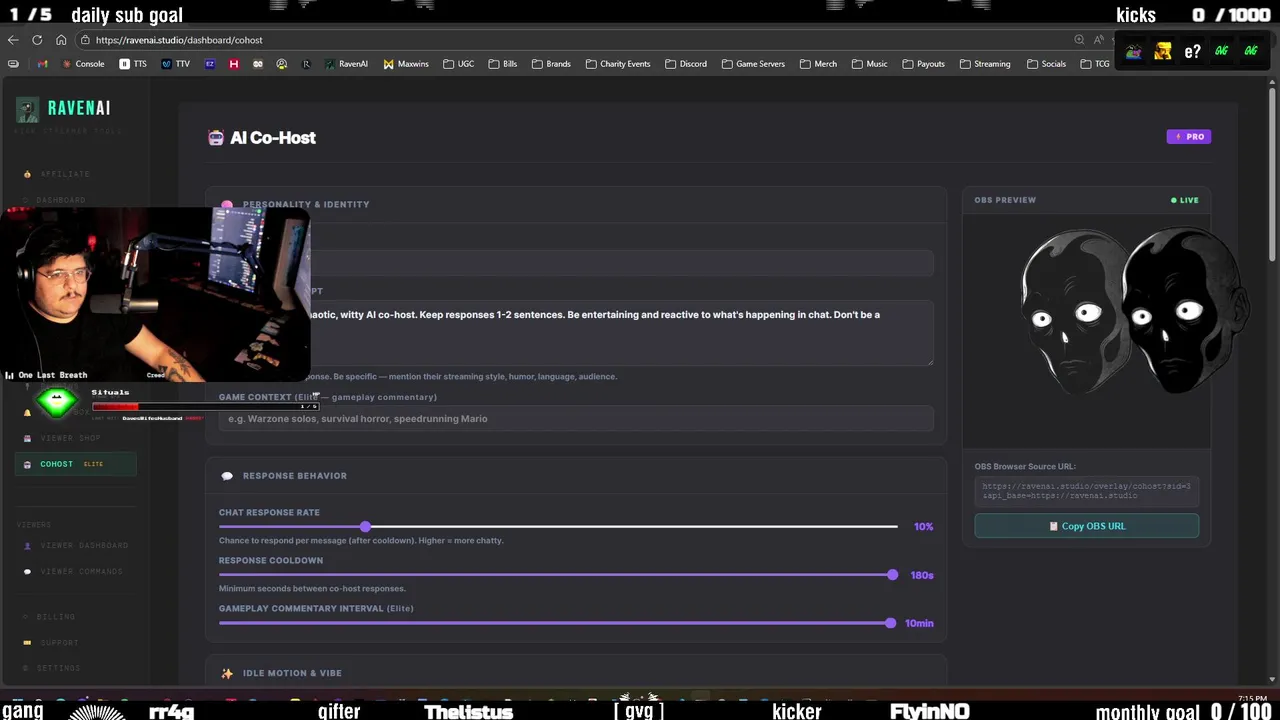Expand the Bills bookmark folder
1280x720 pixels.
coord(503,64)
